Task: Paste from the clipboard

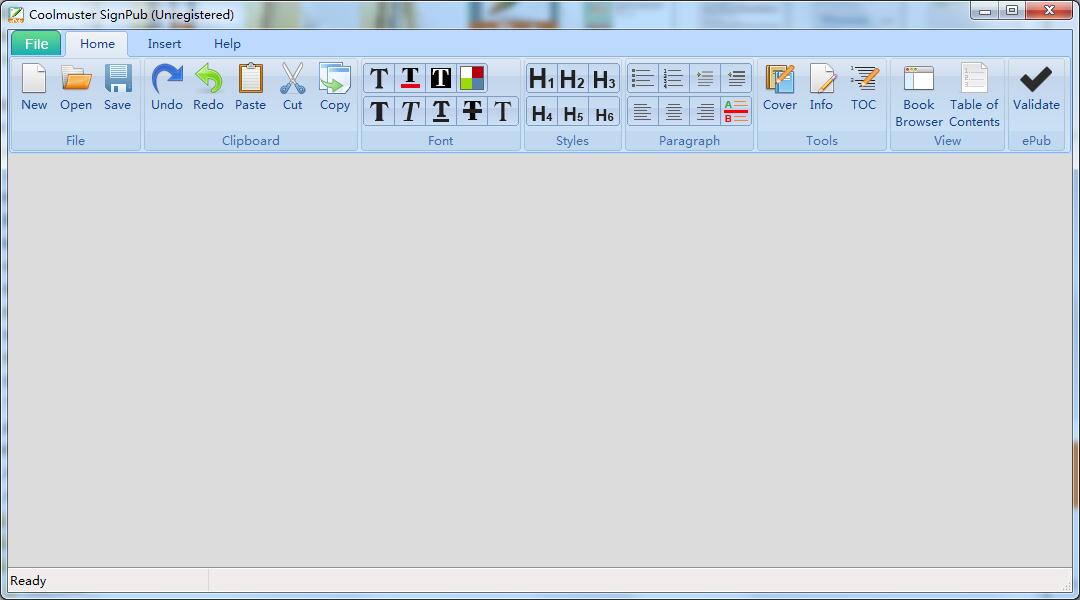Action: (x=250, y=87)
